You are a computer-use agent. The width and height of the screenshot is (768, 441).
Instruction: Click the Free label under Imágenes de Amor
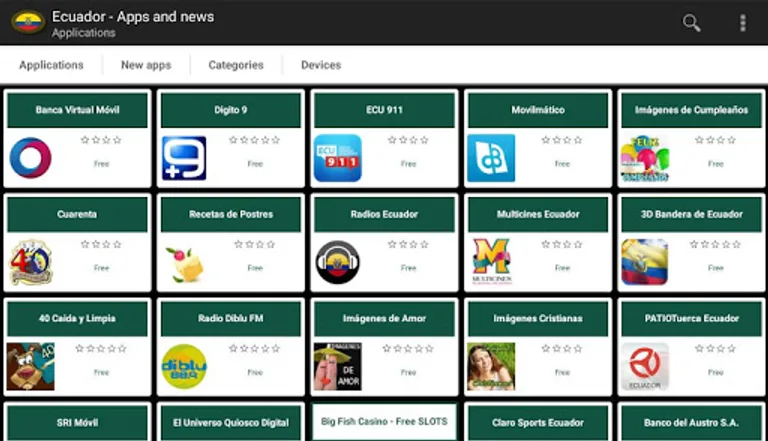(x=408, y=372)
